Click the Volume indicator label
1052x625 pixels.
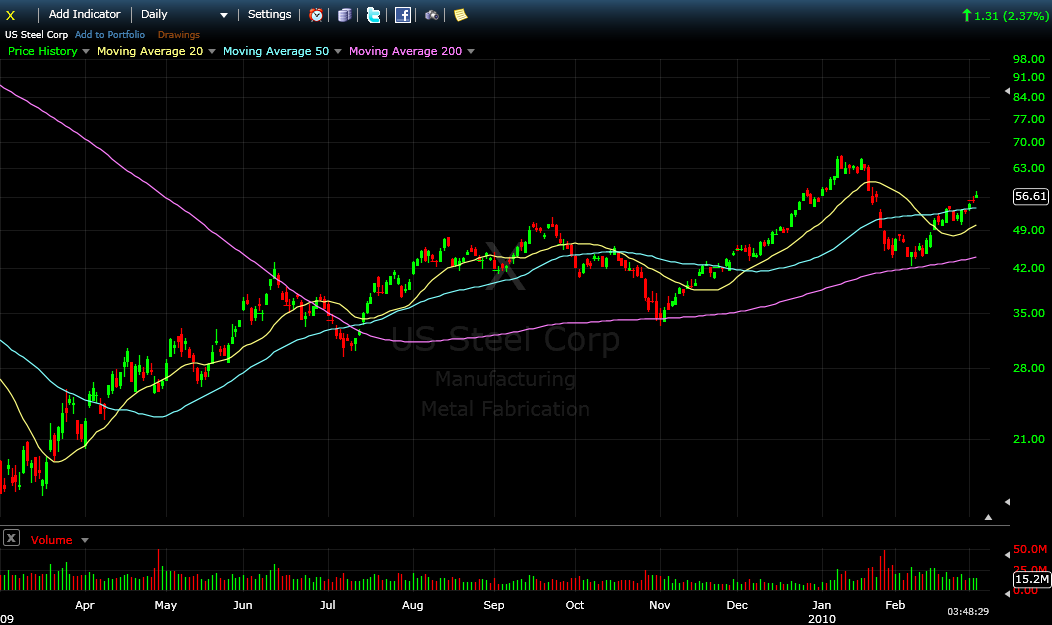51,540
